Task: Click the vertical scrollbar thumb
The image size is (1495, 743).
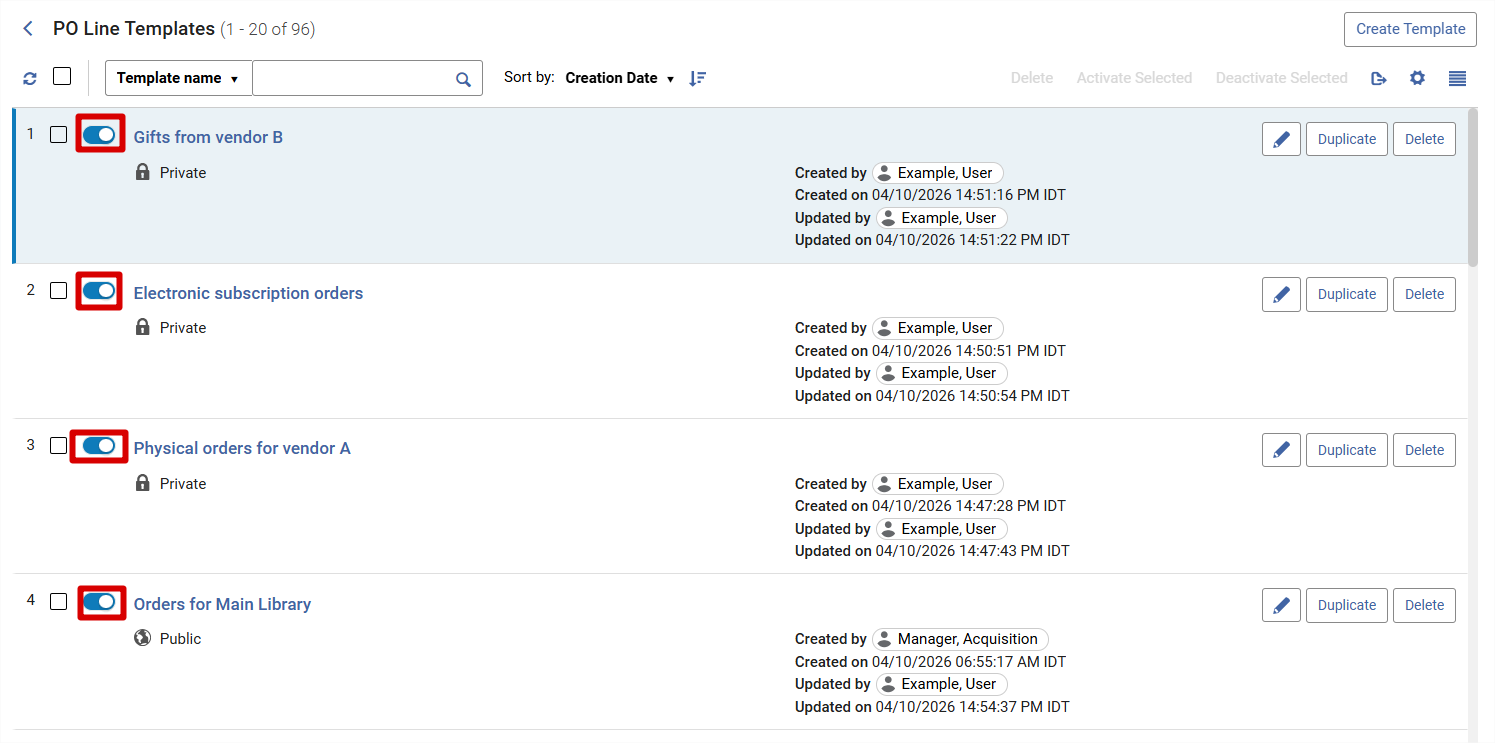Action: pyautogui.click(x=1473, y=187)
